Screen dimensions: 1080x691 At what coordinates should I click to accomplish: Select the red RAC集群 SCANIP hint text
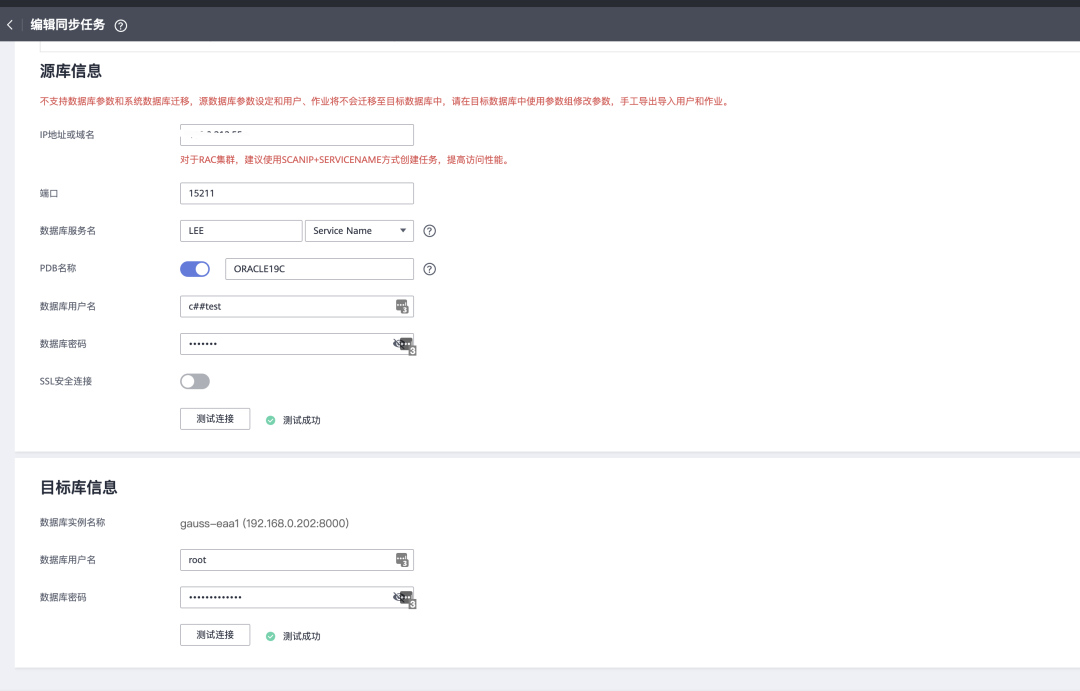(x=345, y=160)
